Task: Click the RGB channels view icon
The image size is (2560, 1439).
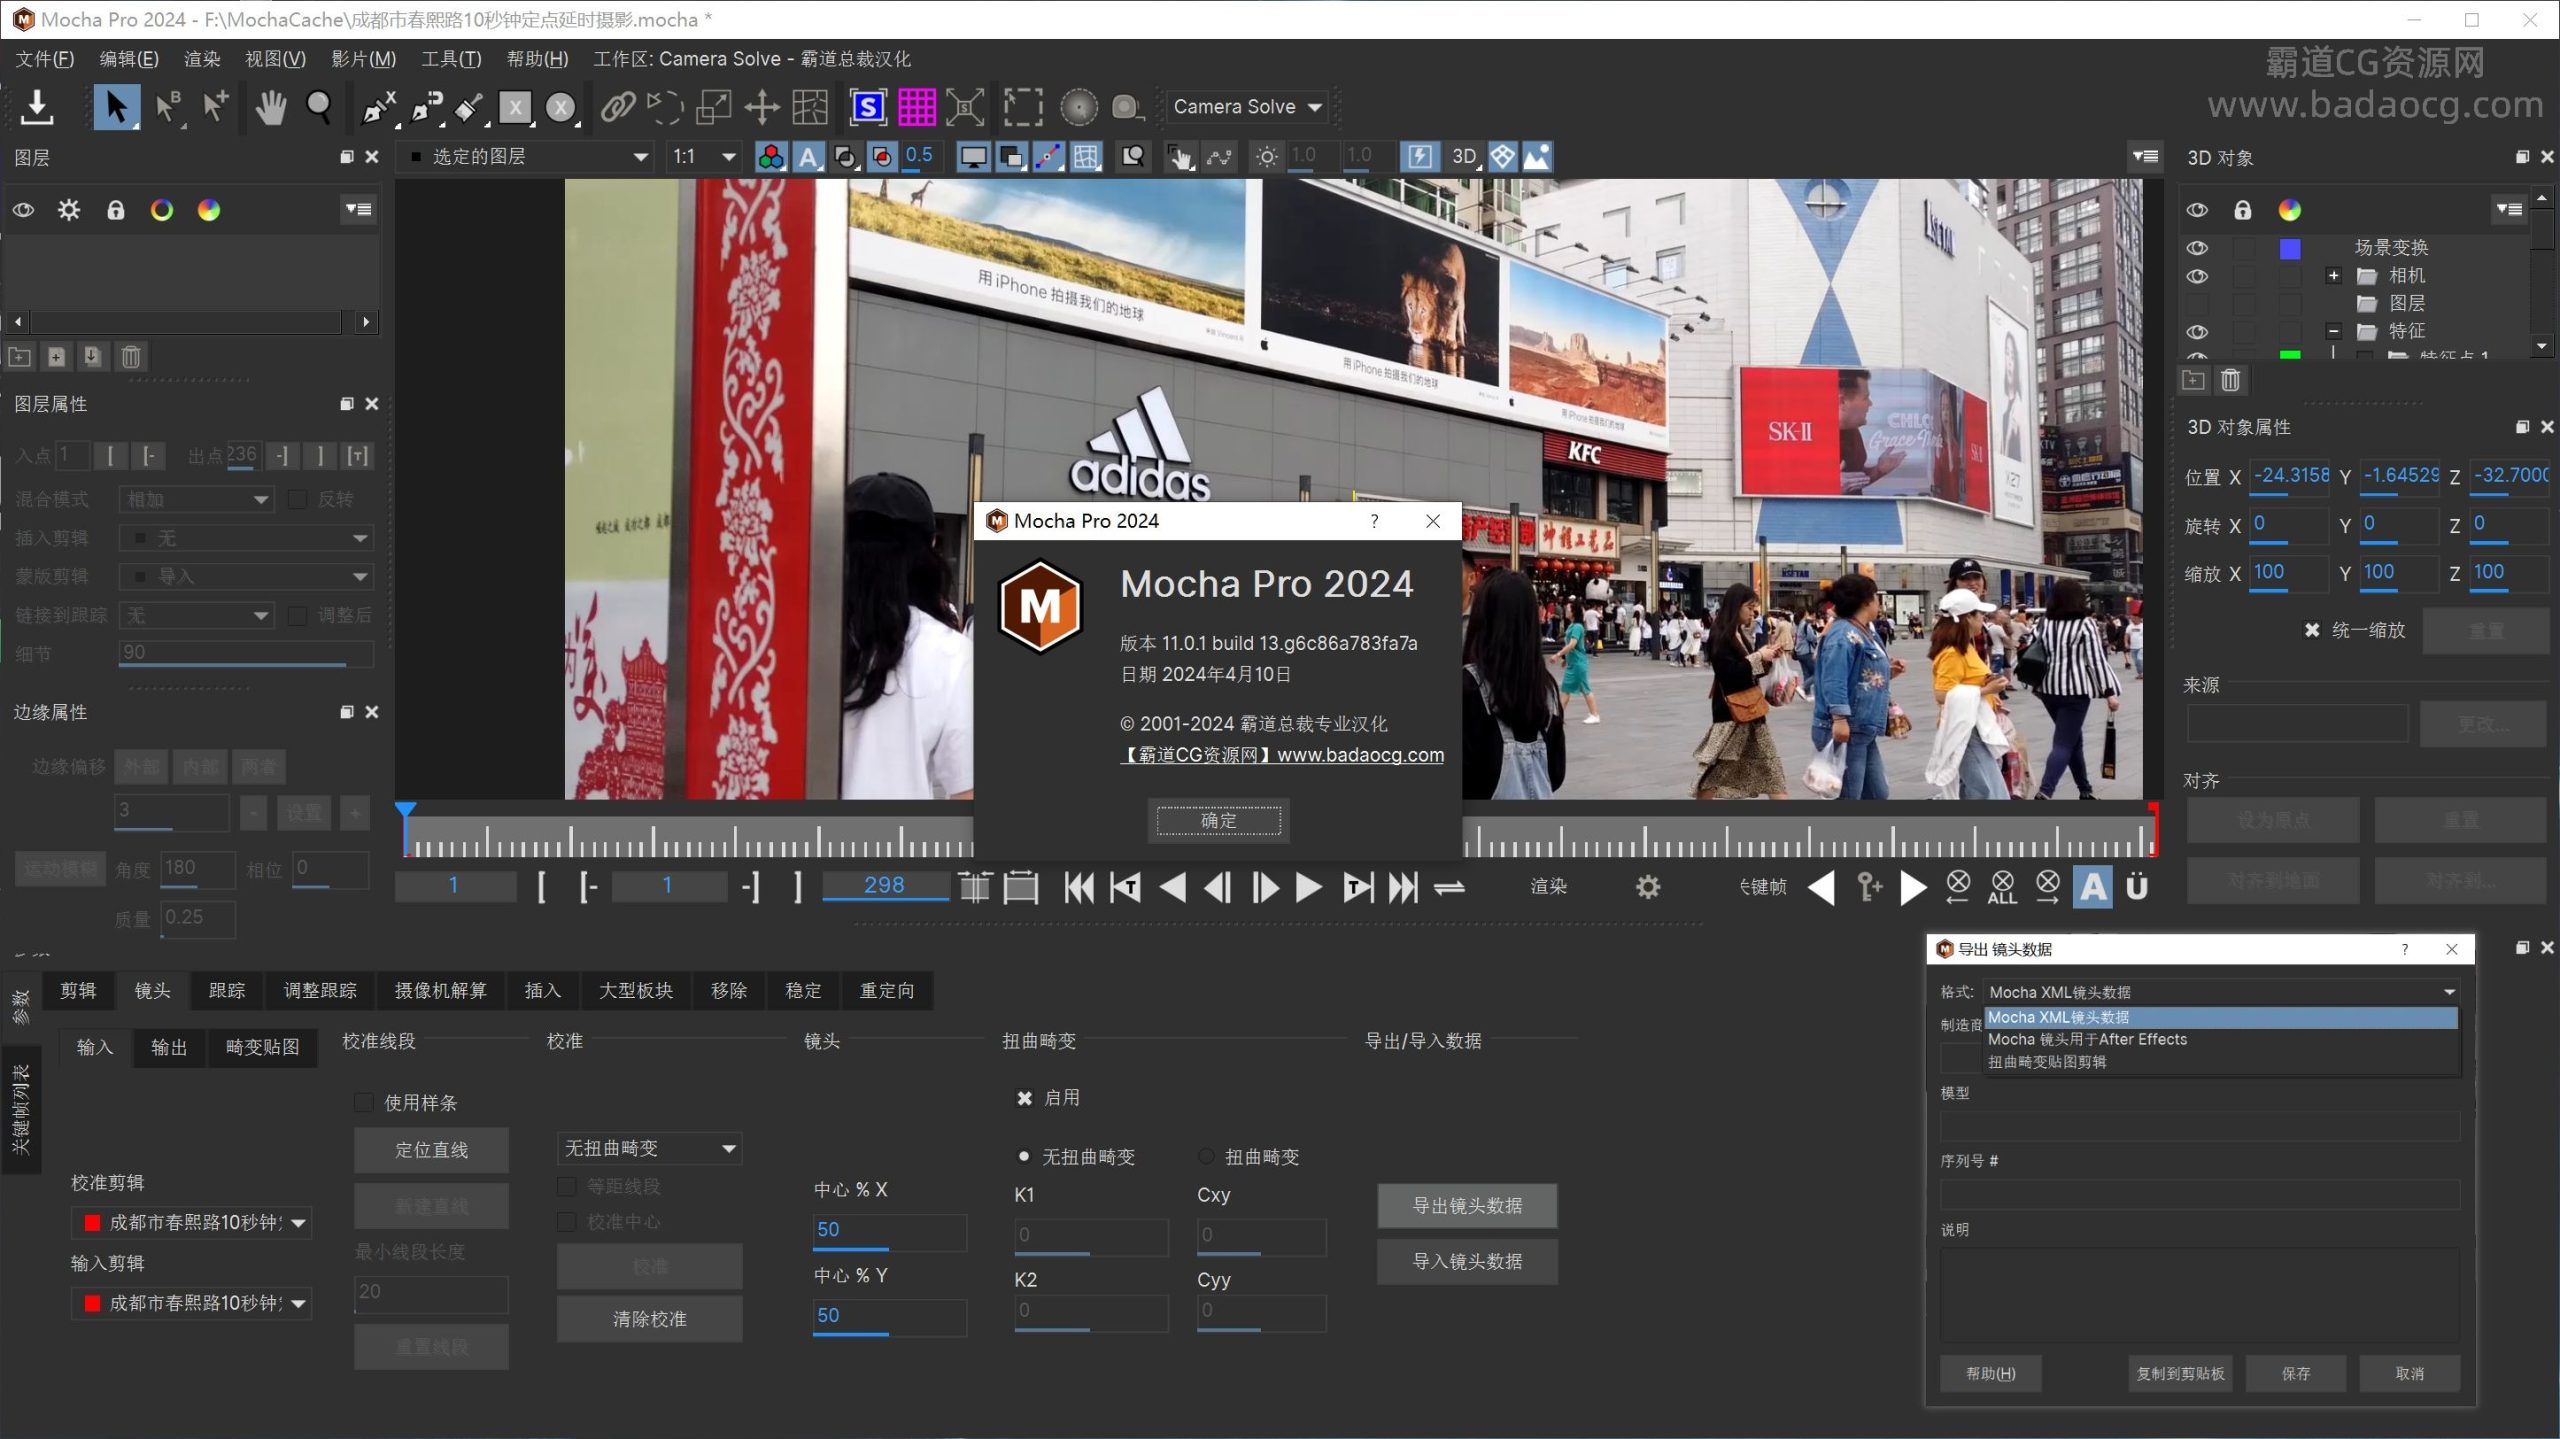Action: tap(771, 157)
